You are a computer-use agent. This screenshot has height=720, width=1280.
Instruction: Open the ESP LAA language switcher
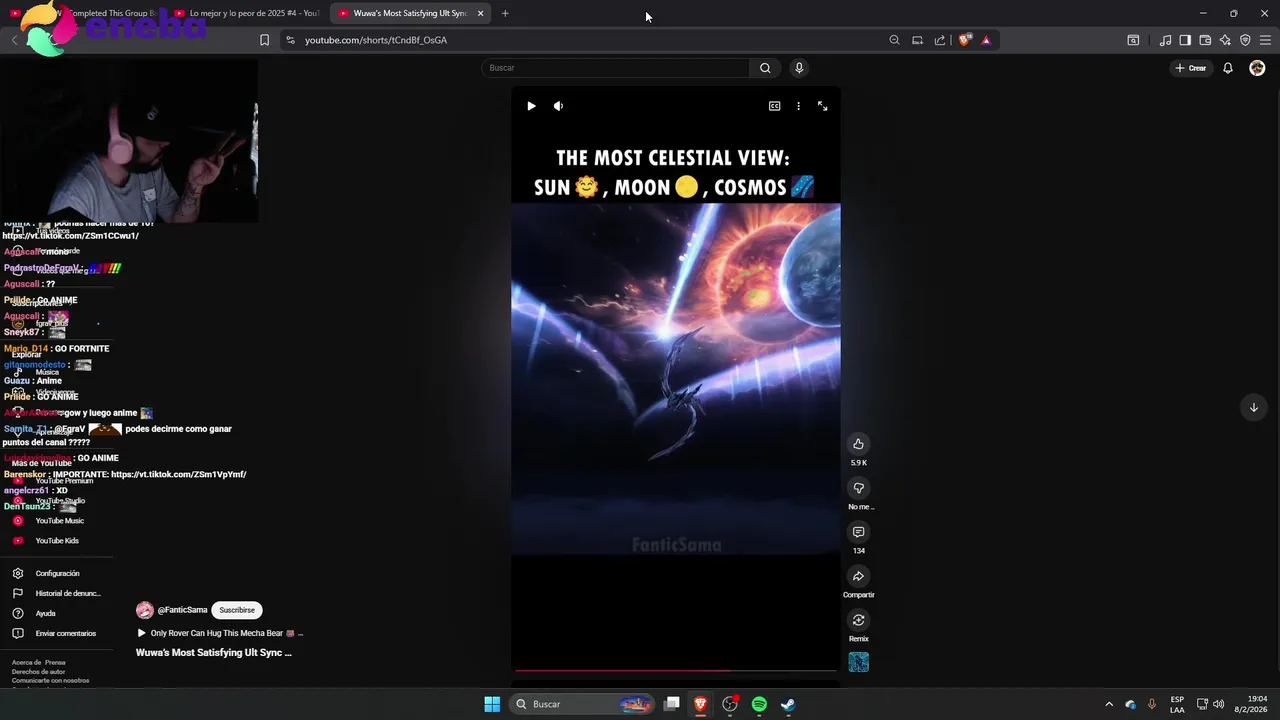(x=1177, y=704)
